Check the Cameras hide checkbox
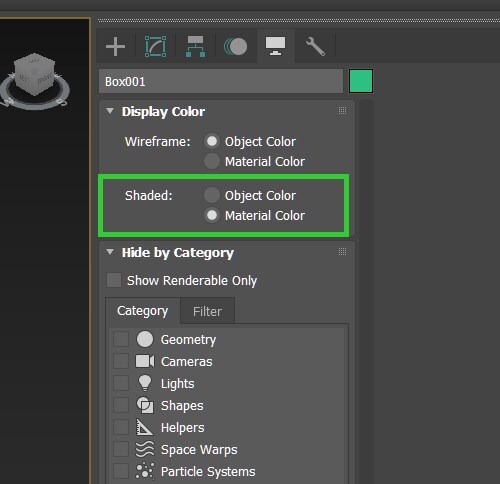The image size is (500, 484). 121,361
